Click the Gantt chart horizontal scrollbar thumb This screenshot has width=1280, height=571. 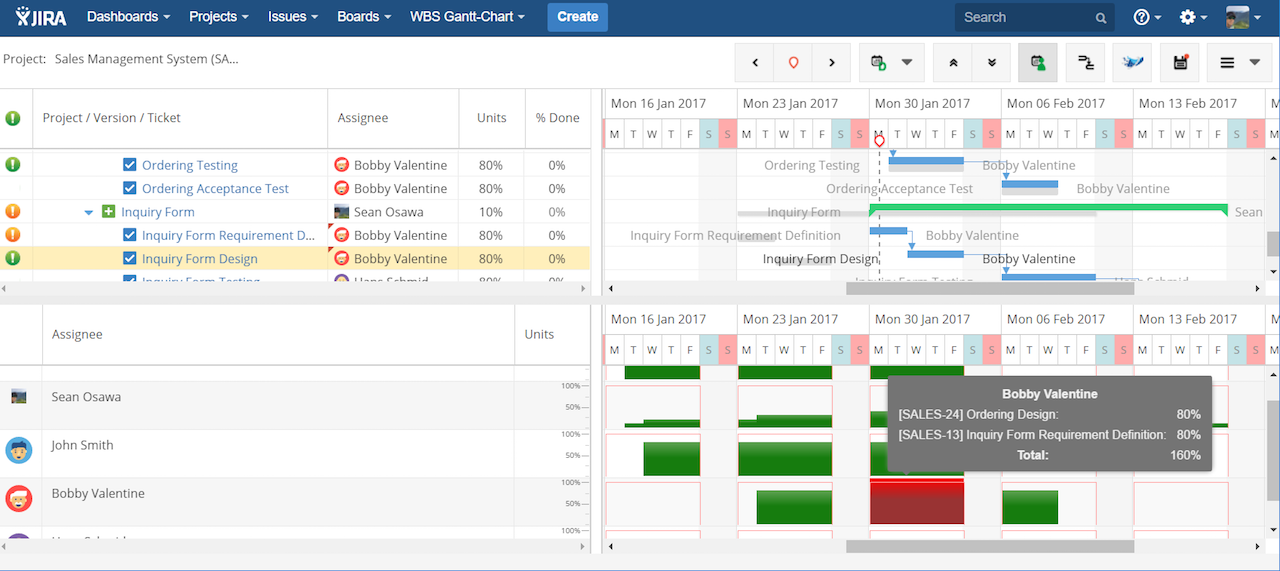990,288
